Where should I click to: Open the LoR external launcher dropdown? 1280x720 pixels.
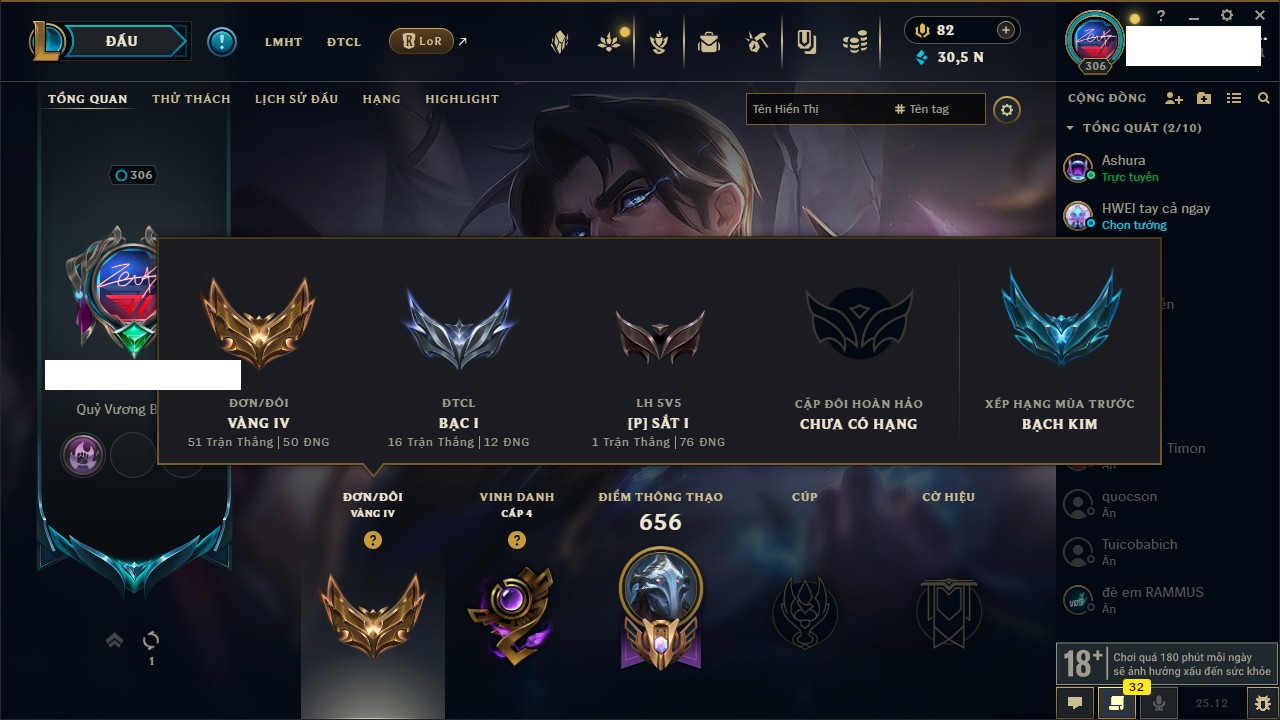(421, 41)
